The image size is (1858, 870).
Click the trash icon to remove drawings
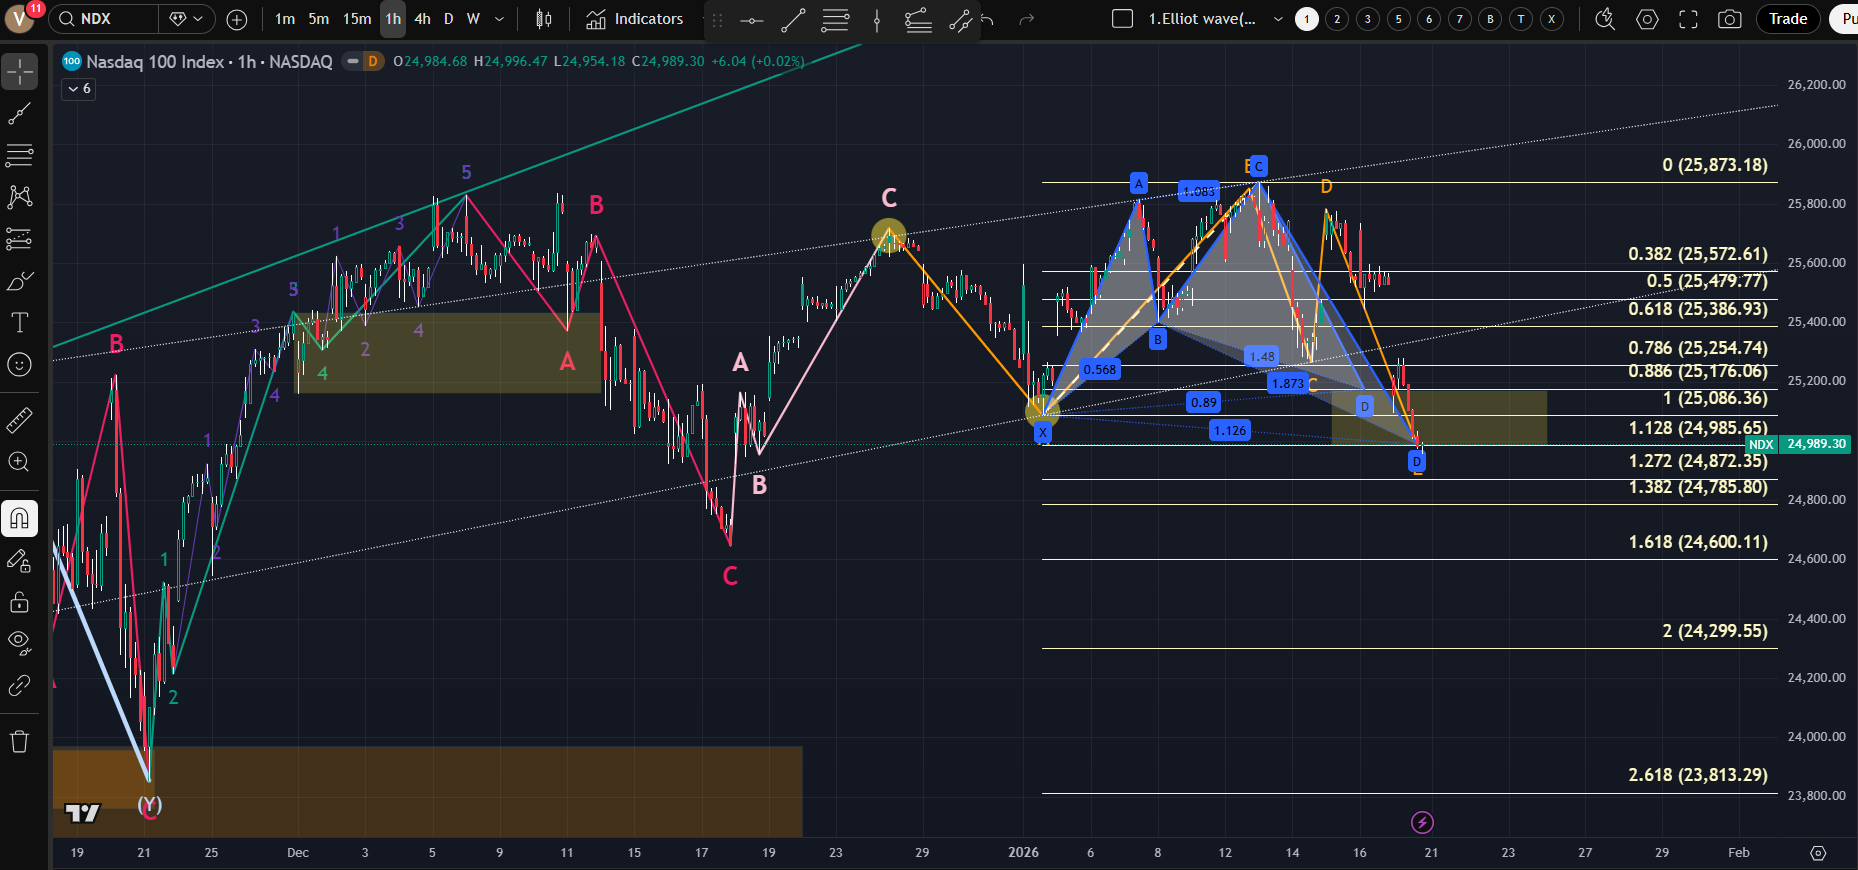click(x=19, y=741)
